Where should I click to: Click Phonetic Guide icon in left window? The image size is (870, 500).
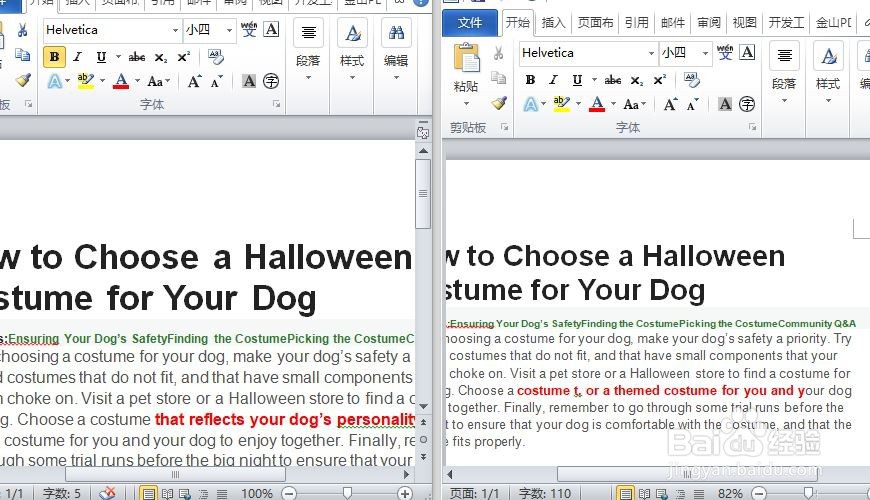(249, 29)
